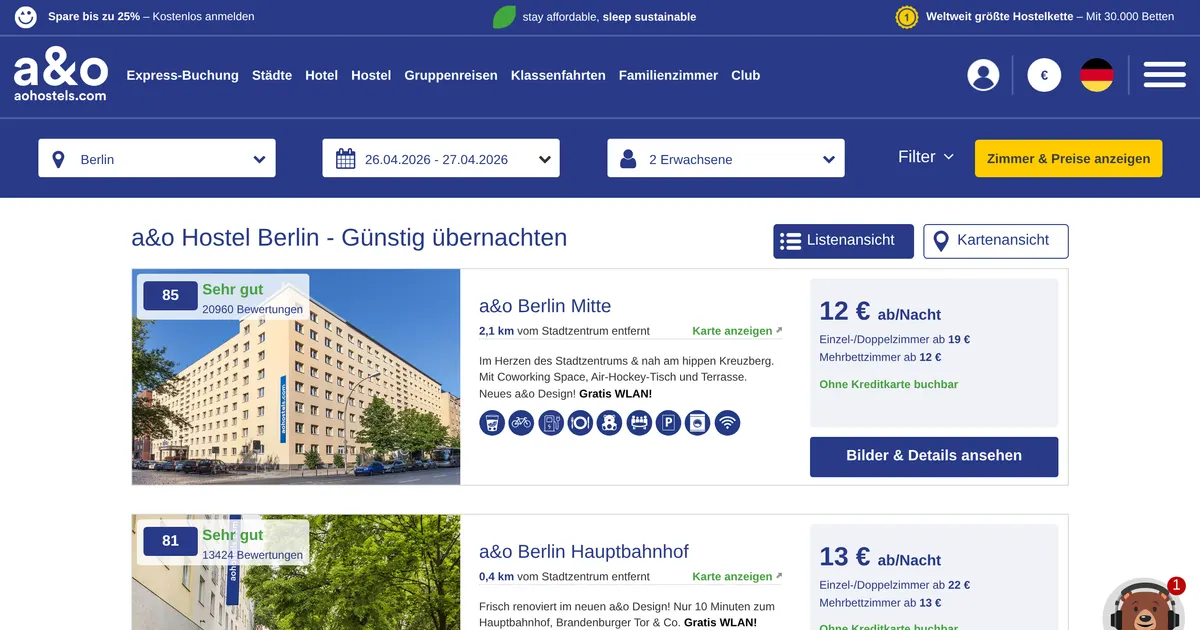Click the meeting room amenity icon
The height and width of the screenshot is (630, 1200).
[639, 423]
